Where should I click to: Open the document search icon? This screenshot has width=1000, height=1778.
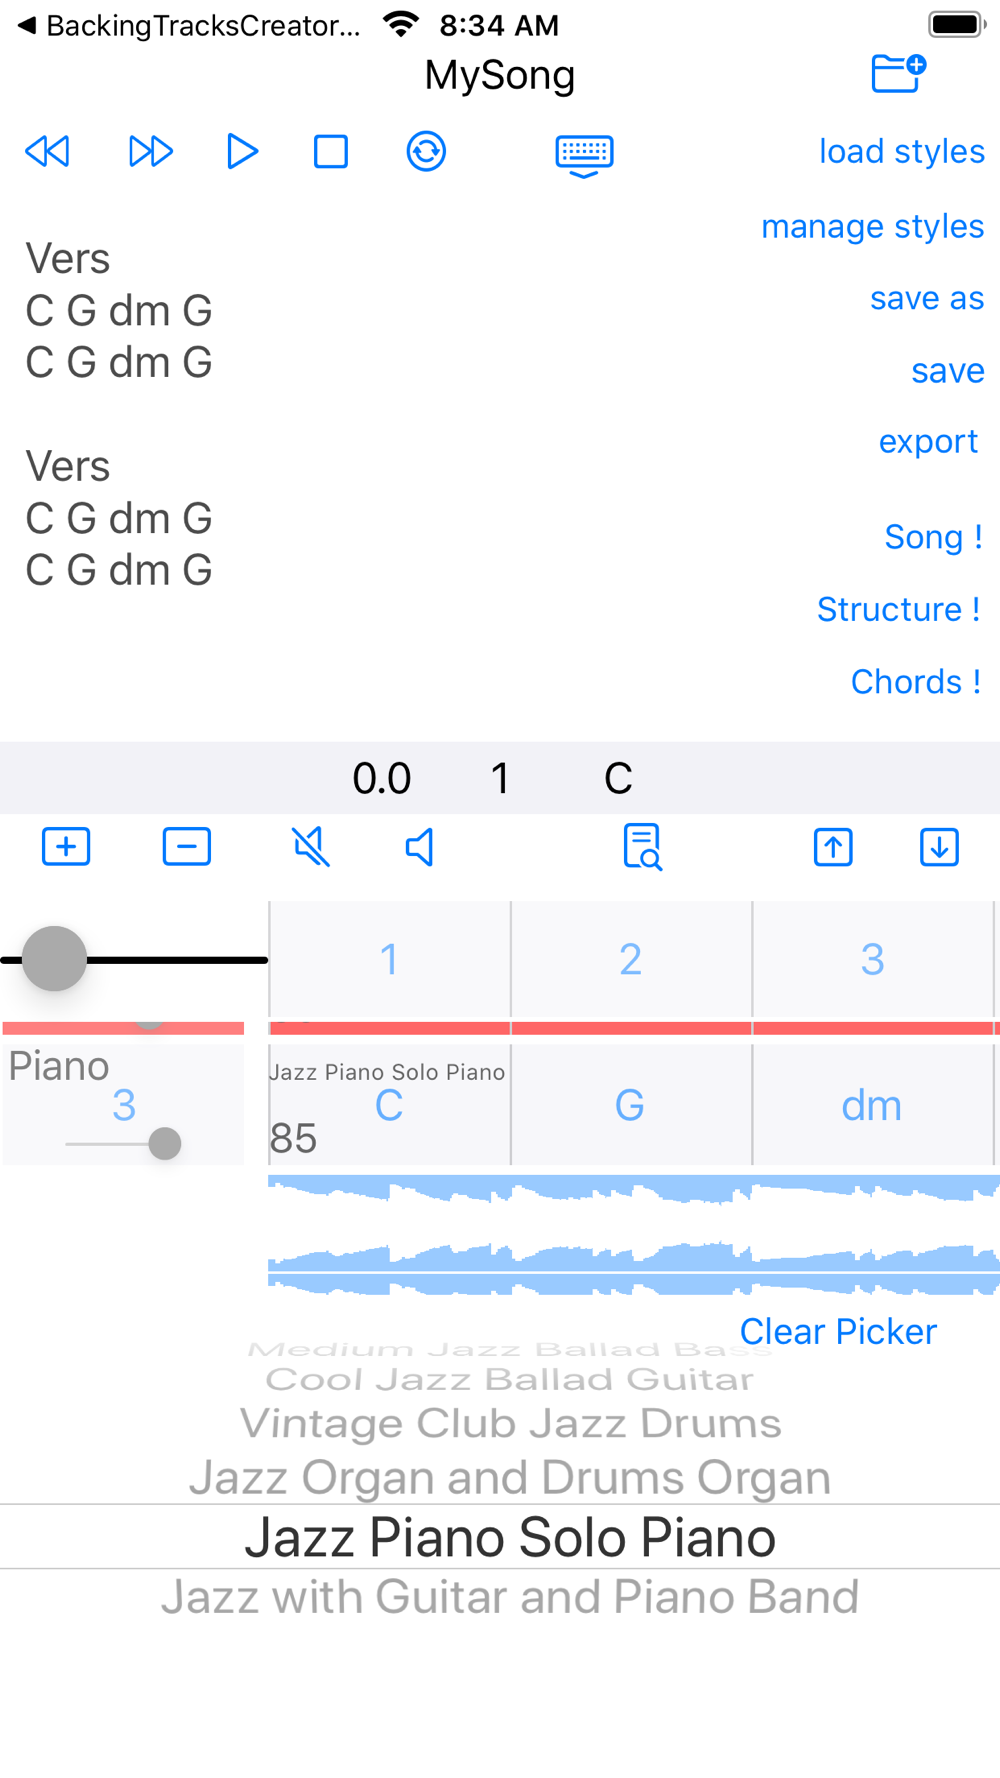point(642,847)
